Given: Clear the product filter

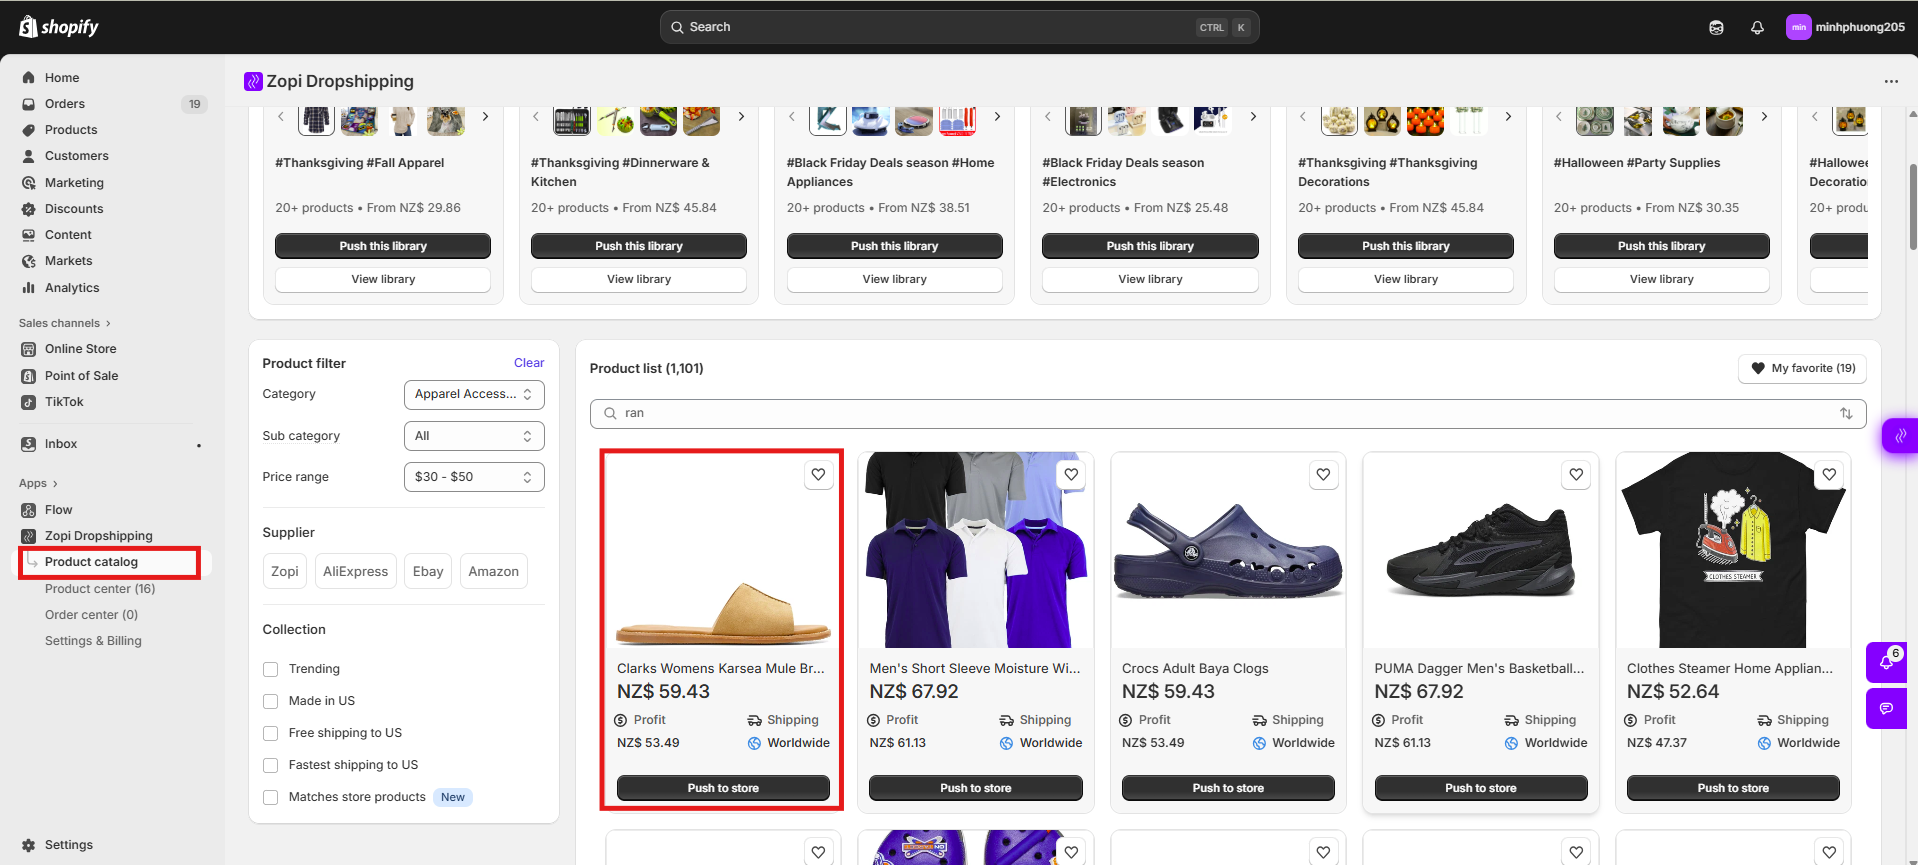Looking at the screenshot, I should (529, 363).
